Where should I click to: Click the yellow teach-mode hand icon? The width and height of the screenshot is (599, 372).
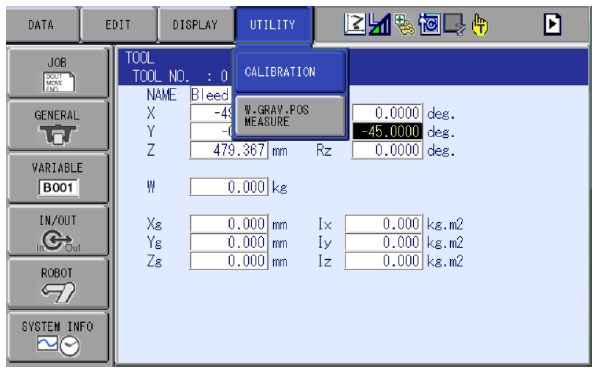tap(479, 24)
